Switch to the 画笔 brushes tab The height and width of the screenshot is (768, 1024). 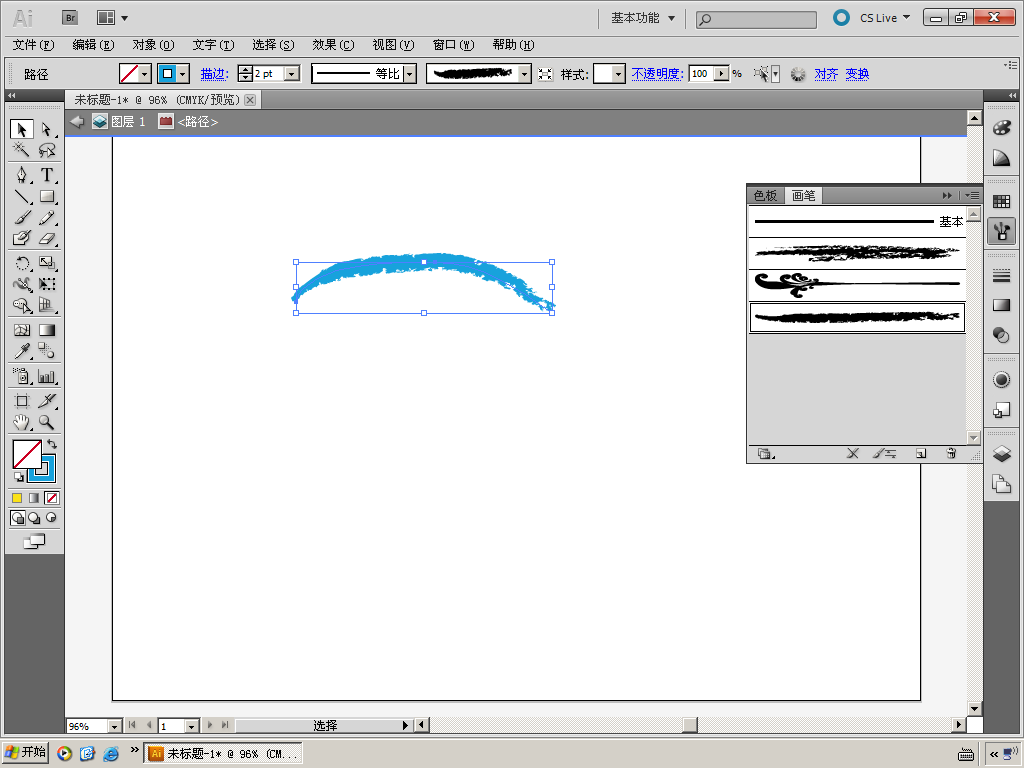coord(803,195)
